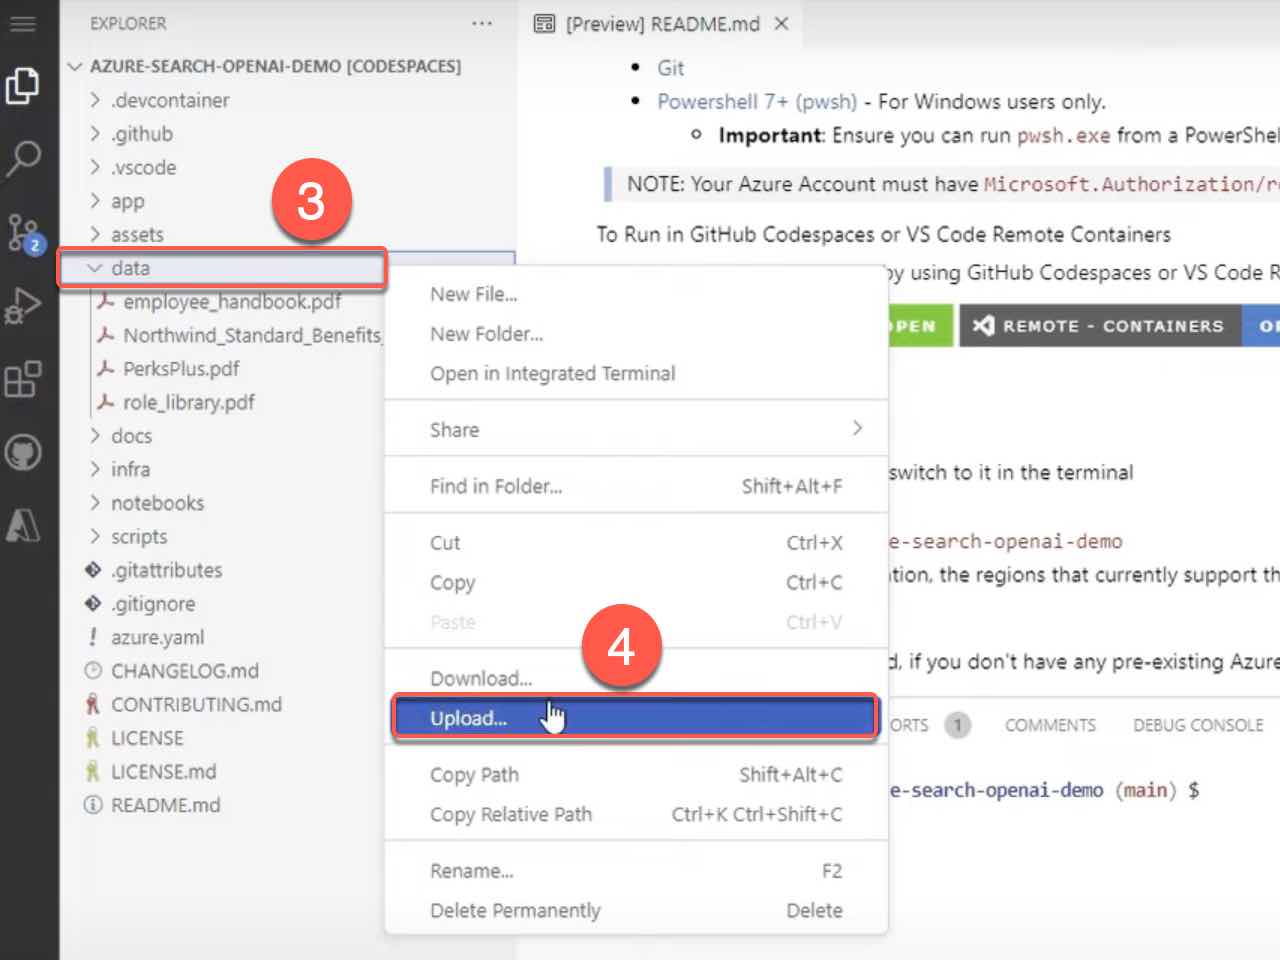The height and width of the screenshot is (960, 1280).
Task: Expand the scripts folder
Action: tap(95, 536)
